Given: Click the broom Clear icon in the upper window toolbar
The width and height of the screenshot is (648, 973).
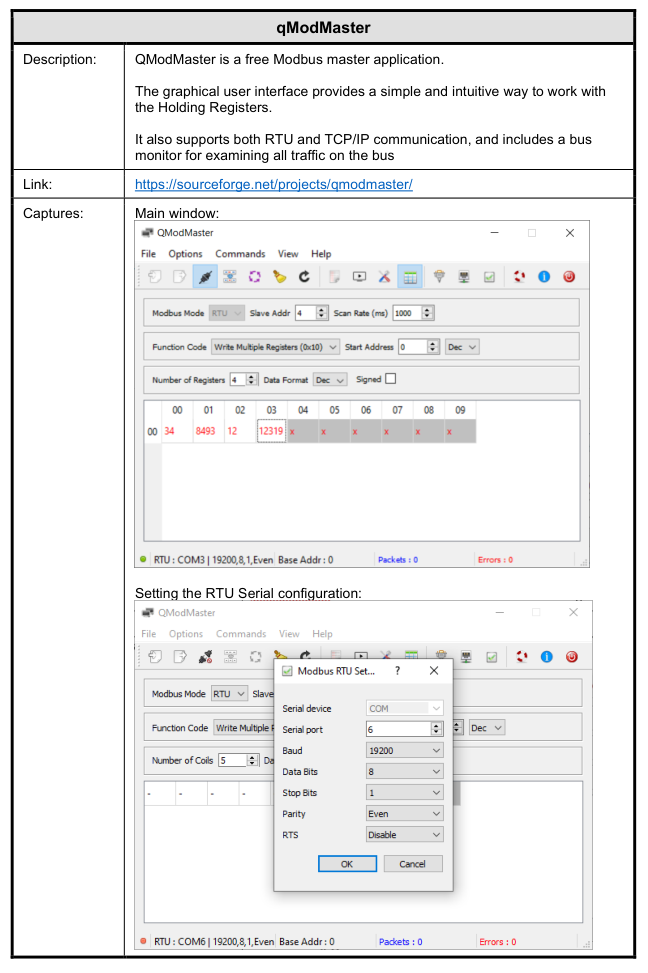Looking at the screenshot, I should coord(279,277).
